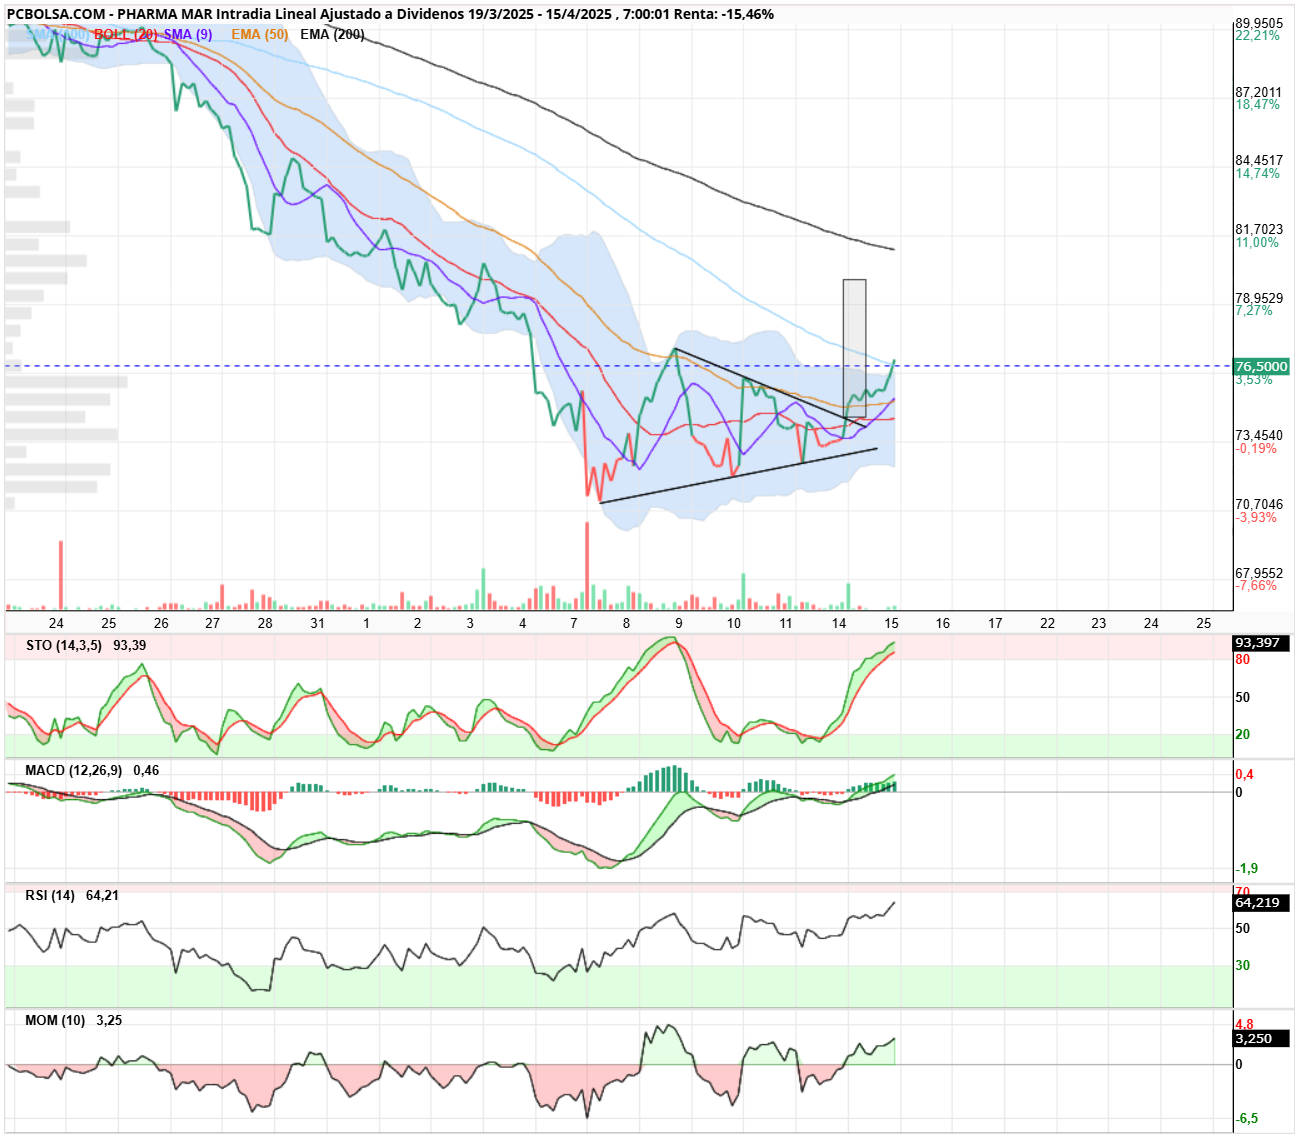The image size is (1299, 1138).
Task: Click the 0 level in the MOM panel
Action: (1240, 1064)
